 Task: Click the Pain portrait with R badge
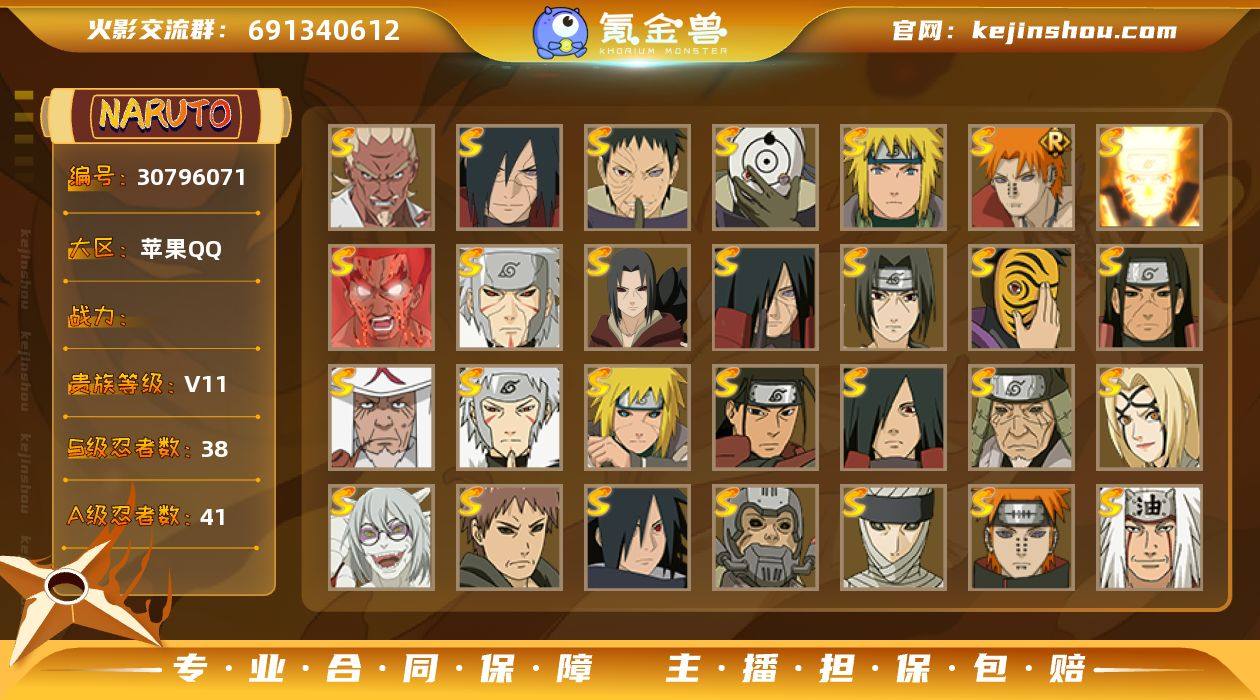click(1021, 177)
